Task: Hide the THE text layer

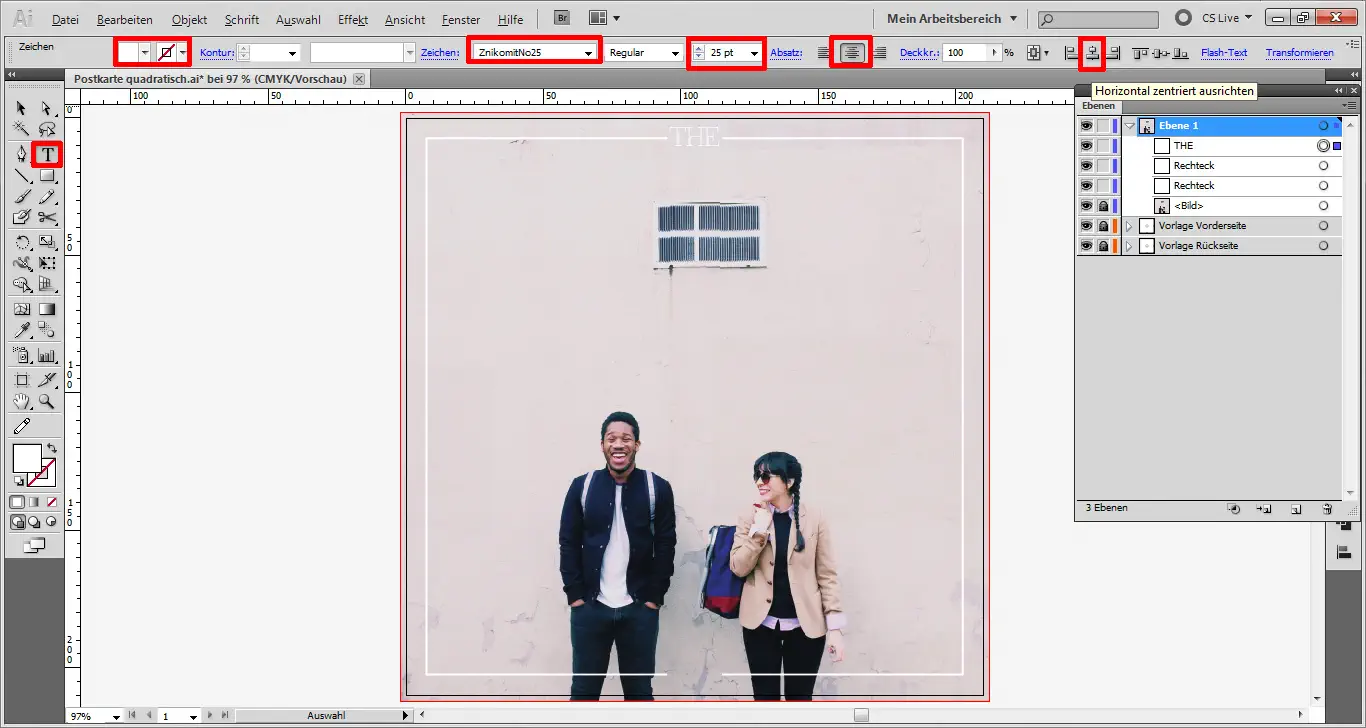Action: point(1086,146)
